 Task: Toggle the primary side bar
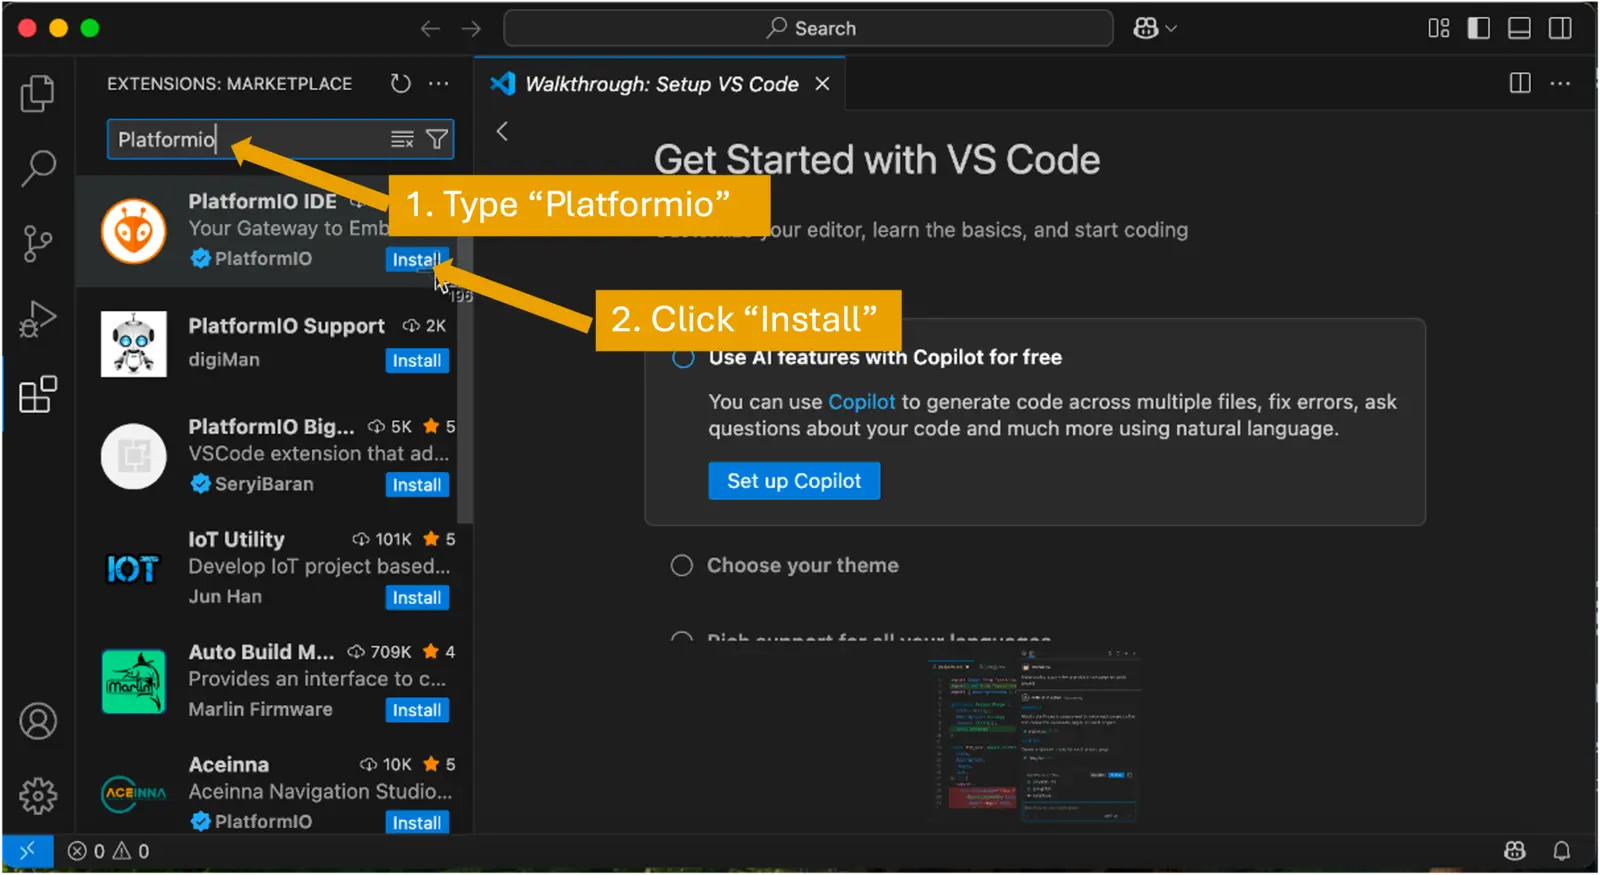(x=1479, y=29)
